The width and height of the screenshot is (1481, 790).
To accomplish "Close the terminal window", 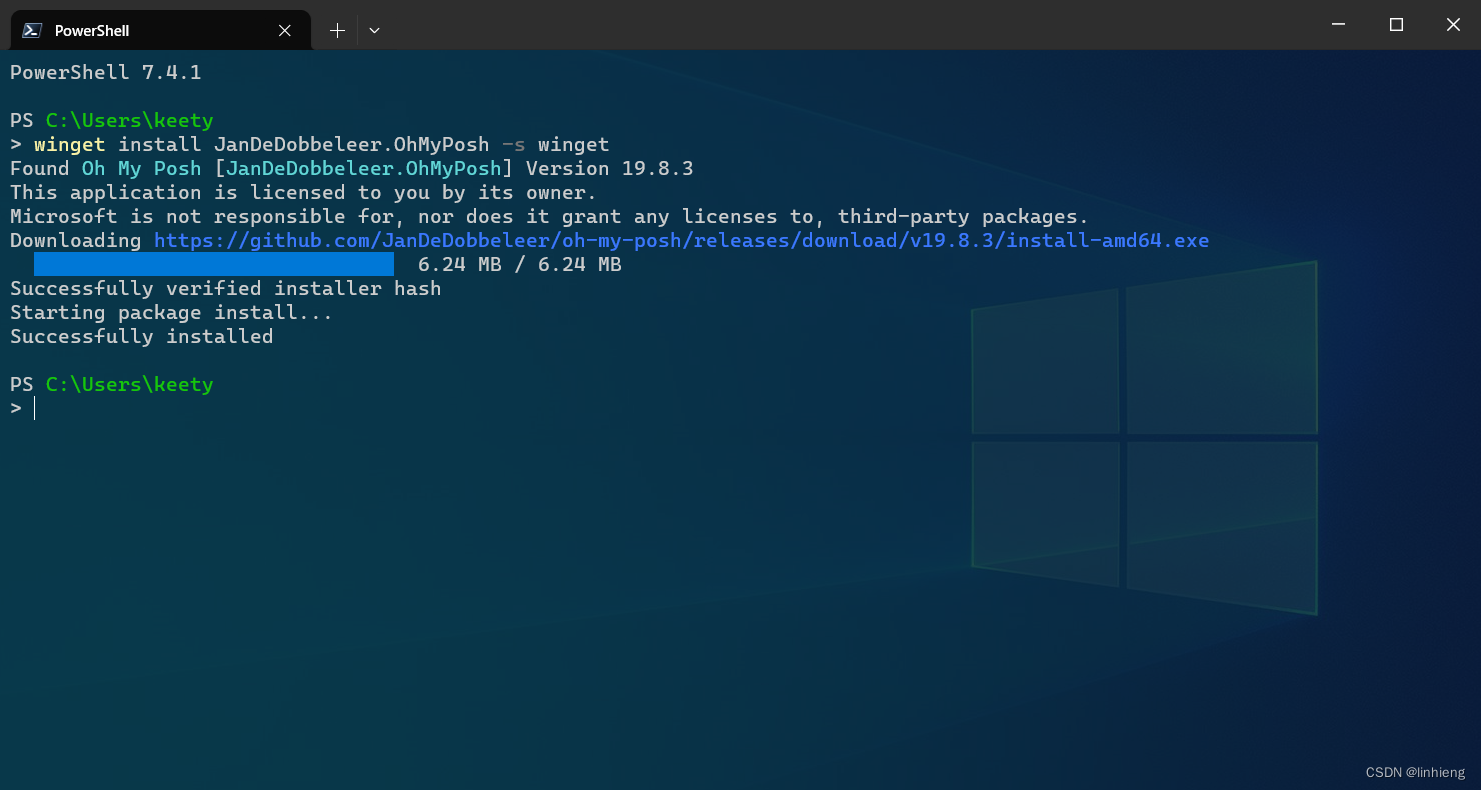I will click(x=1453, y=25).
